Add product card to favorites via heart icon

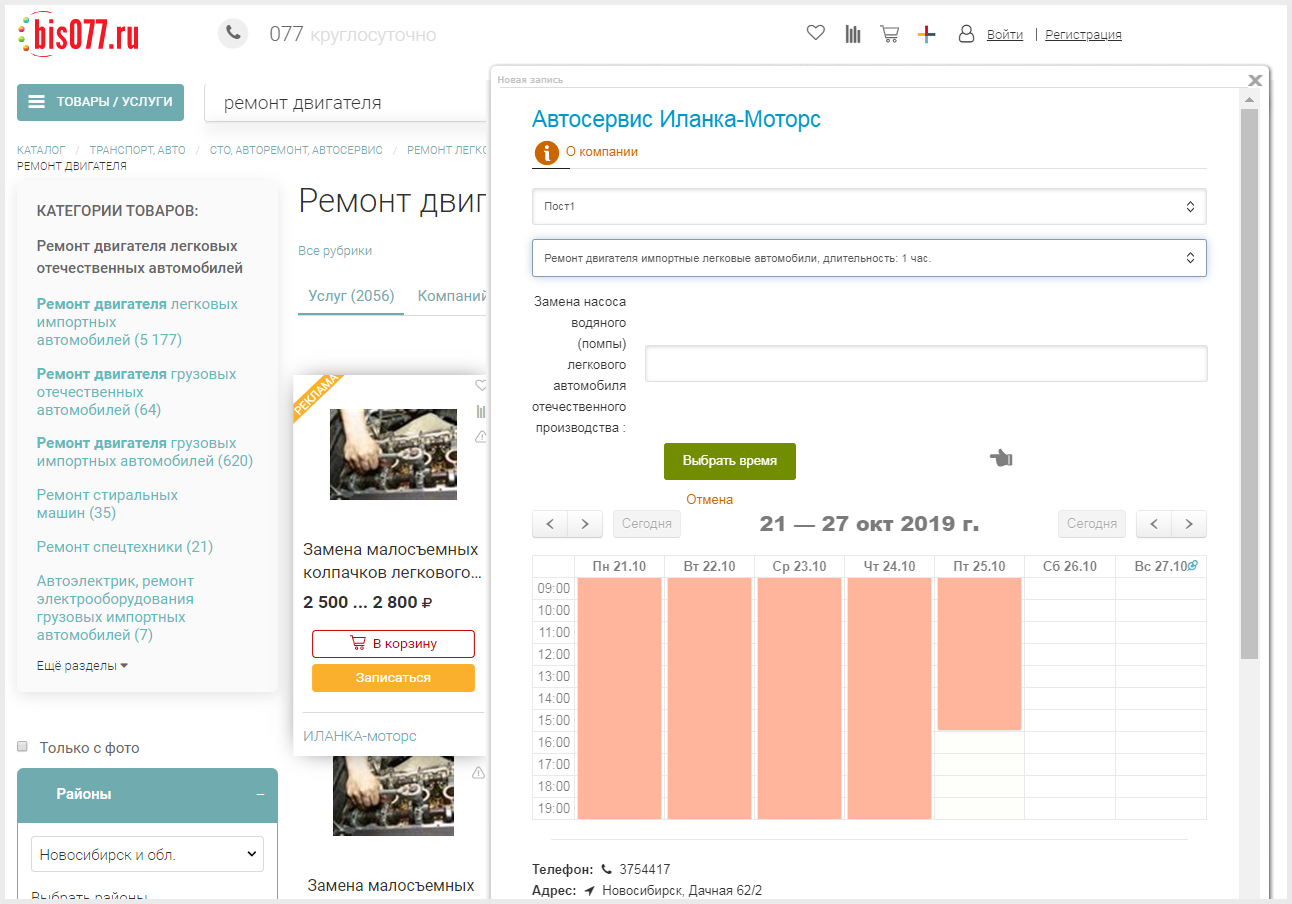[480, 385]
